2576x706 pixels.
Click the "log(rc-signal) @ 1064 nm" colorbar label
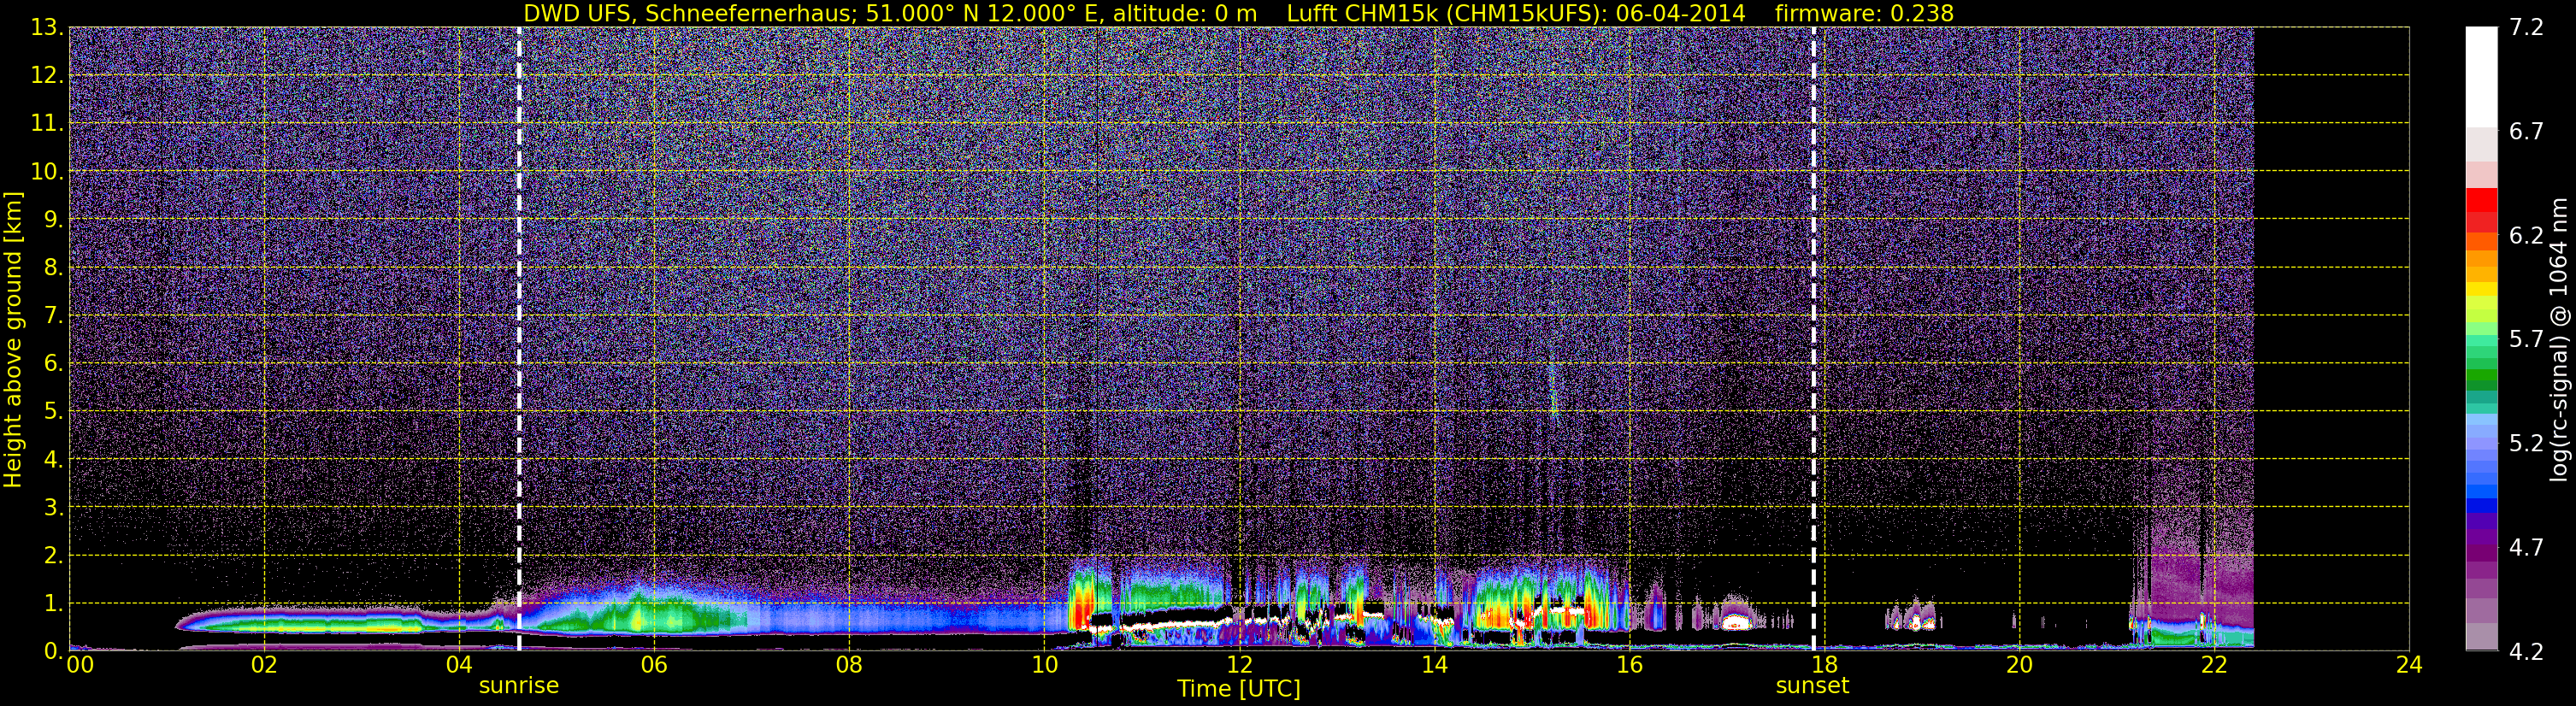pos(2559,339)
